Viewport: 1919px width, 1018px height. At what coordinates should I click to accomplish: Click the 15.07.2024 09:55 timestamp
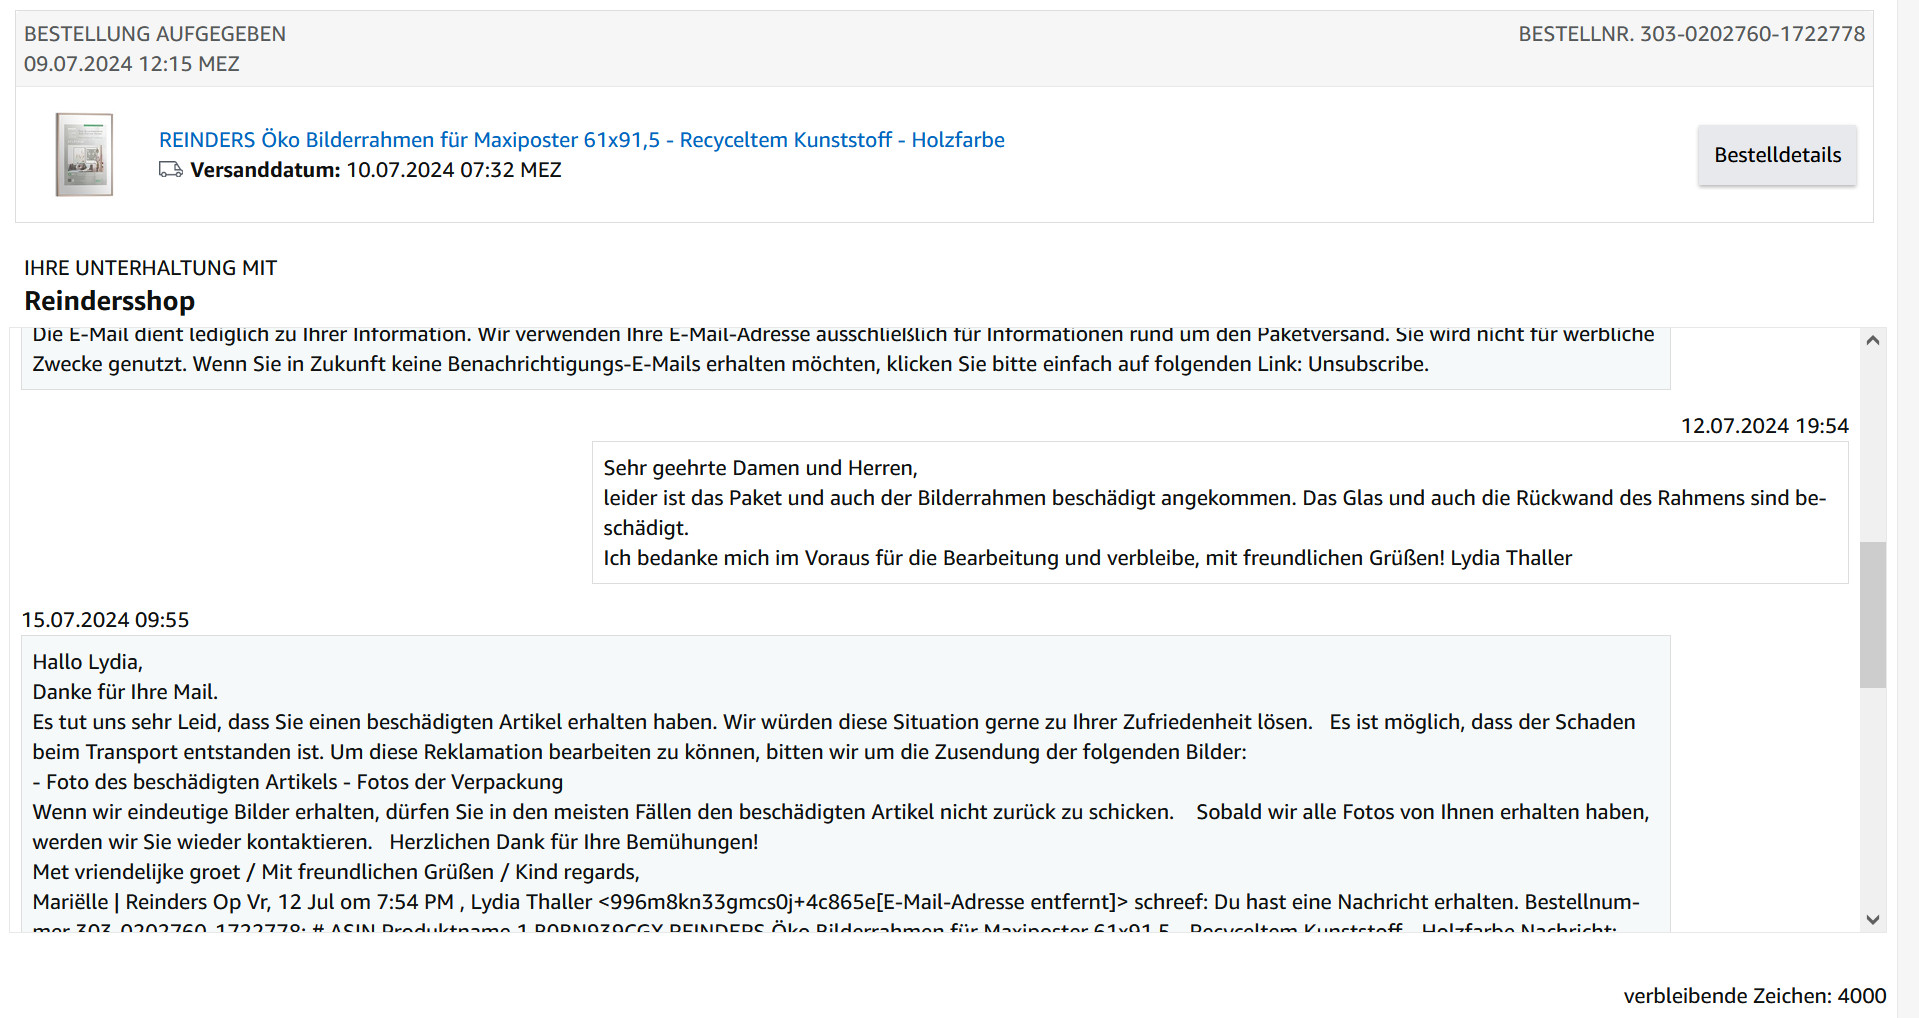point(106,620)
